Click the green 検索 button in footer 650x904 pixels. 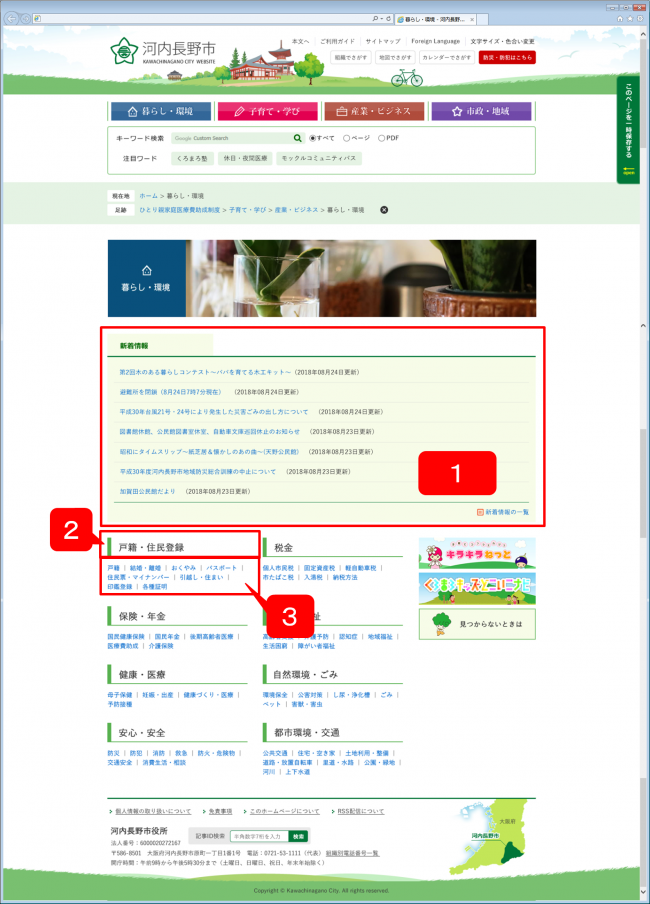click(298, 836)
